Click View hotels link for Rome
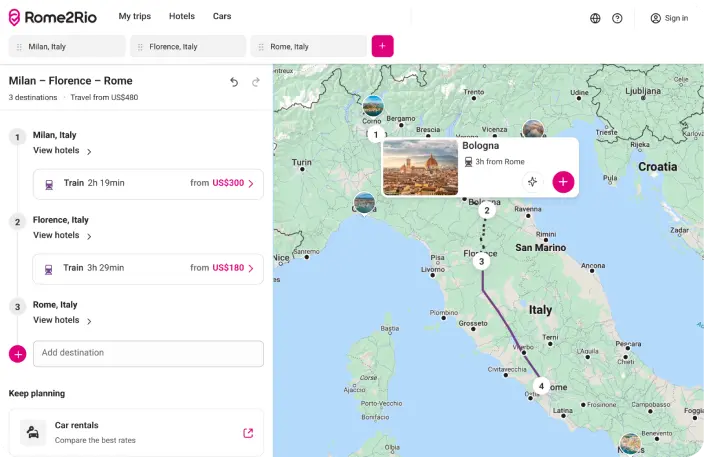Screen dimensions: 704x457 tap(56, 320)
